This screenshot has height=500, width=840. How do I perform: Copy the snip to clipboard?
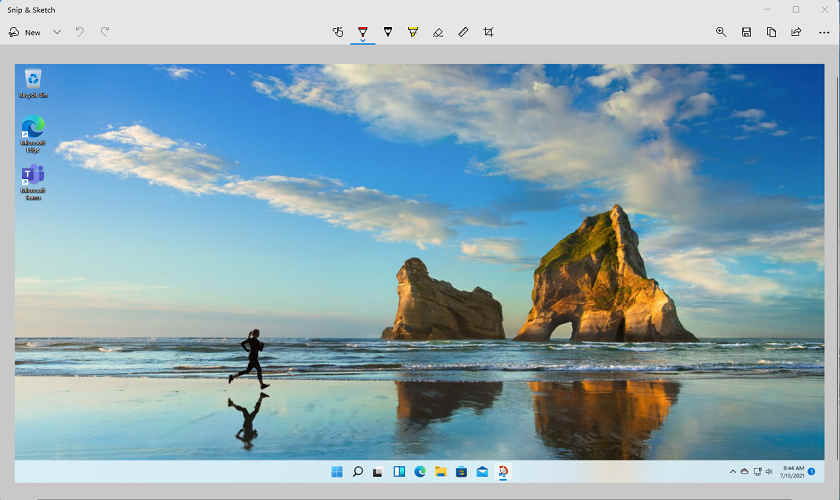pos(771,32)
